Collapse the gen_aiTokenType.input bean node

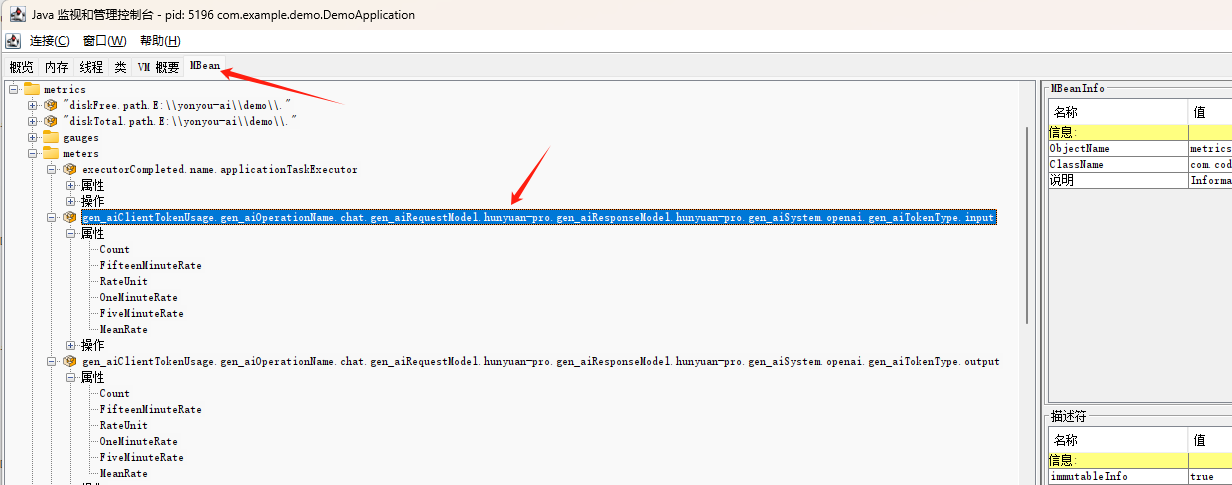52,217
